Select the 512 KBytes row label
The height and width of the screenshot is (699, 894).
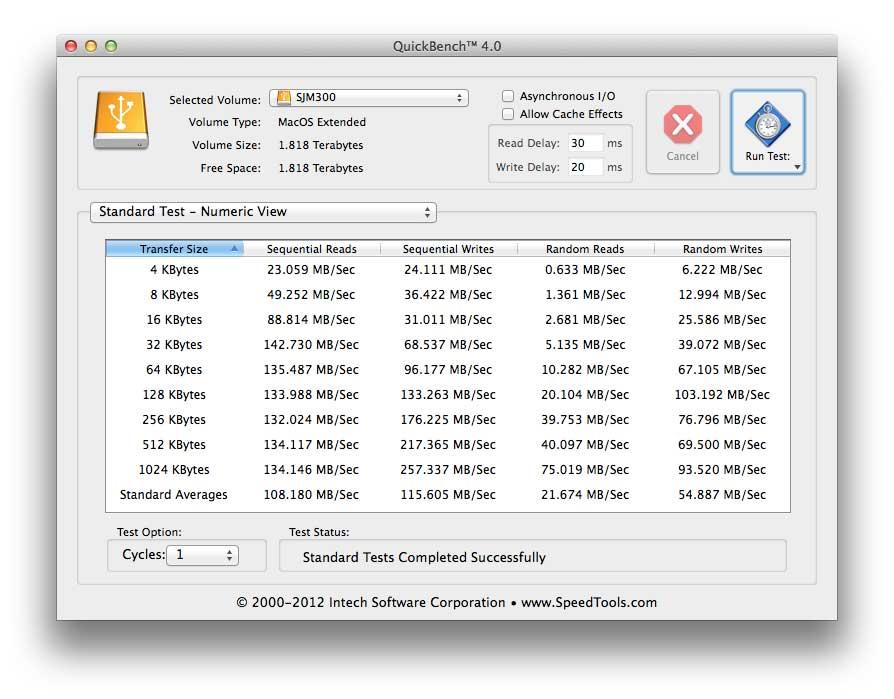click(x=174, y=445)
